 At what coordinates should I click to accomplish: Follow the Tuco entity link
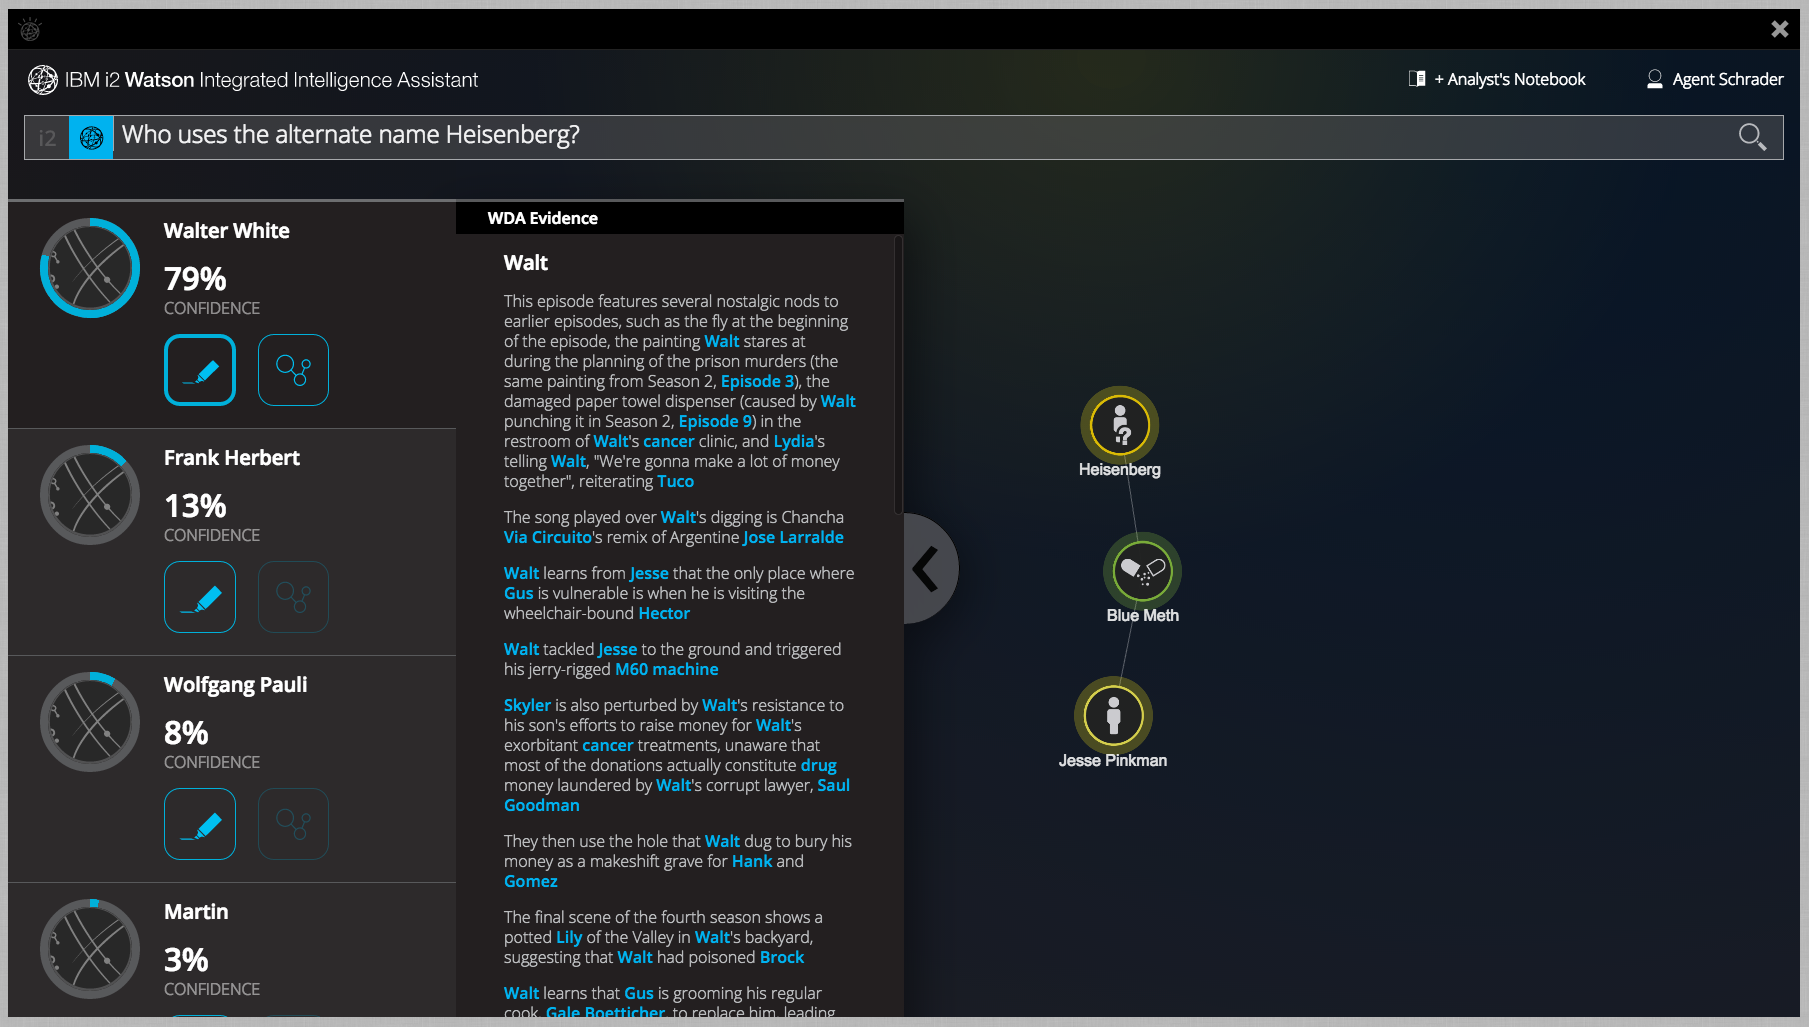pos(675,481)
